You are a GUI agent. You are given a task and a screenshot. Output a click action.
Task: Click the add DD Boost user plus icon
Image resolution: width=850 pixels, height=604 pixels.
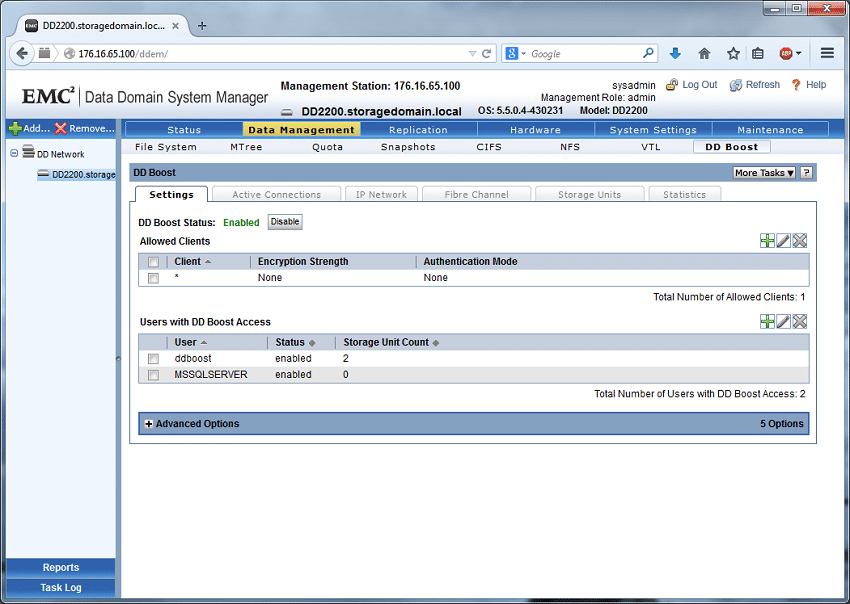767,322
